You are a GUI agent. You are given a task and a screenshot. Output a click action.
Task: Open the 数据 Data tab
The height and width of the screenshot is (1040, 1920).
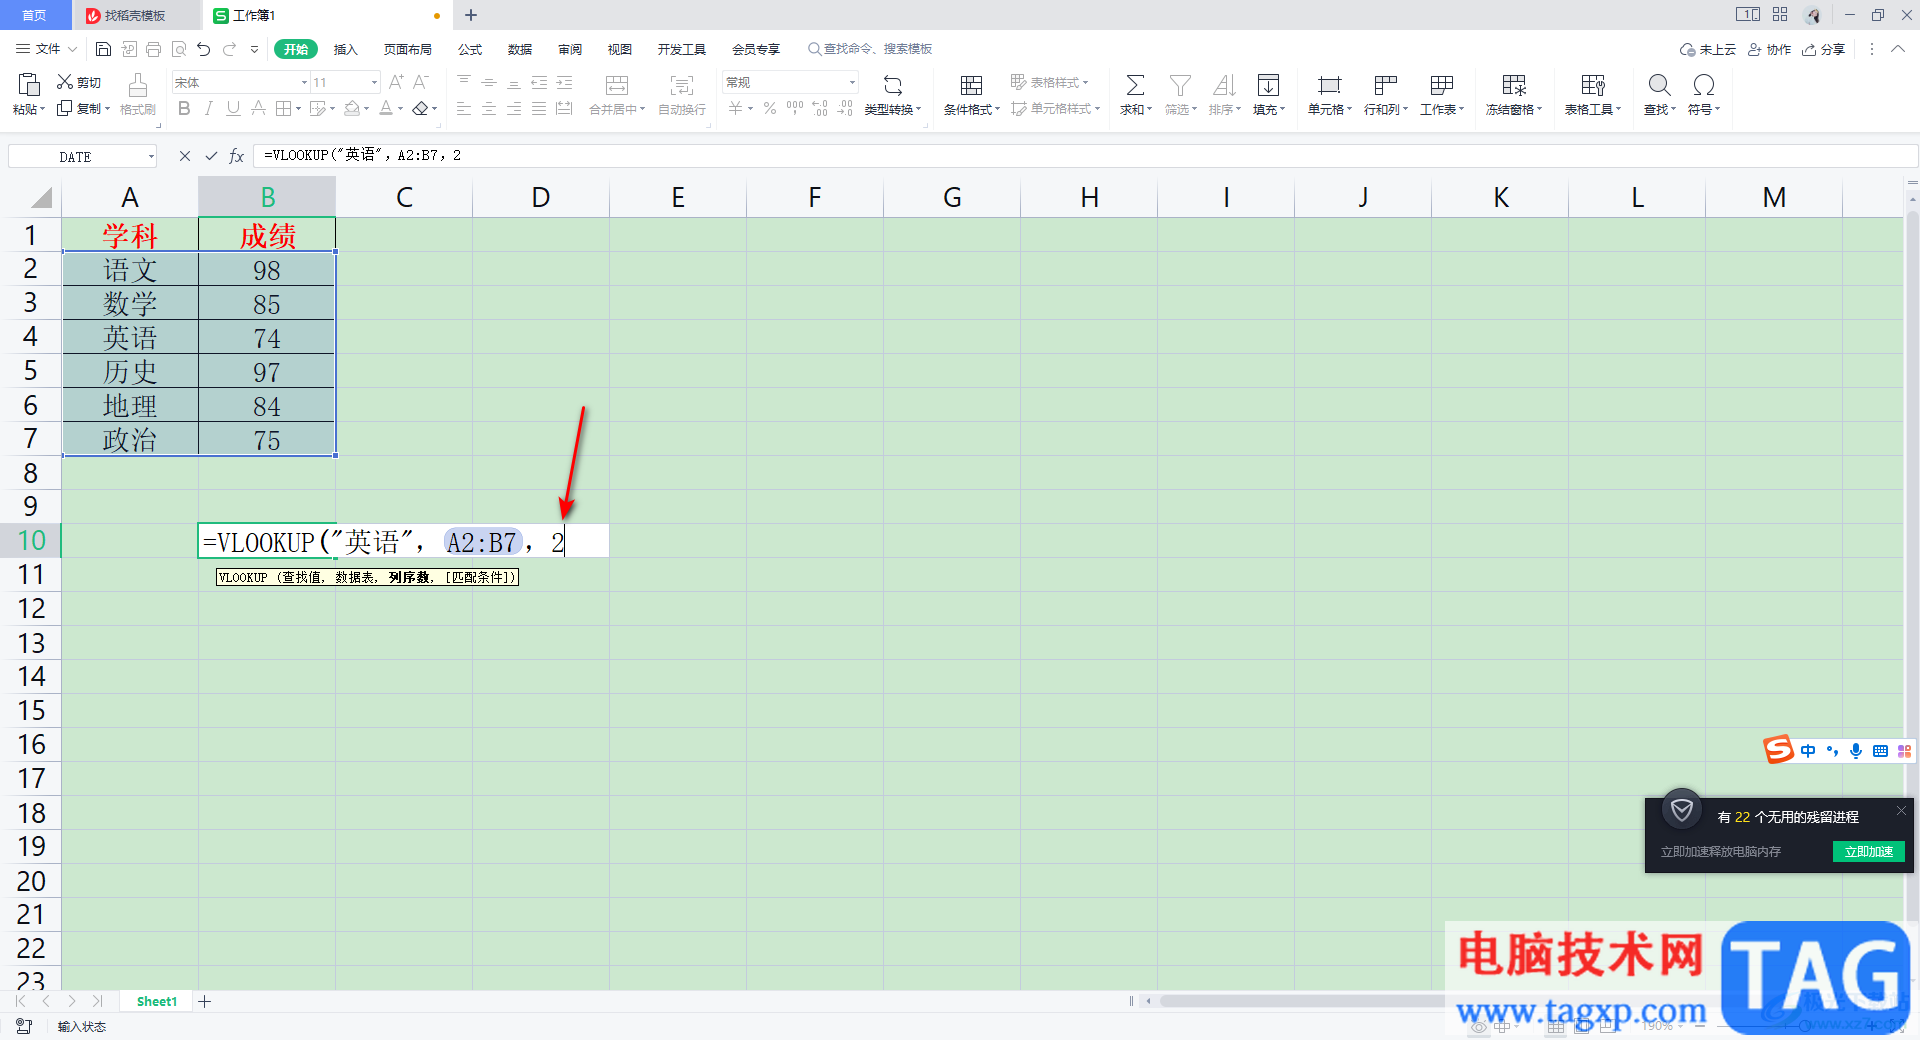click(x=520, y=49)
